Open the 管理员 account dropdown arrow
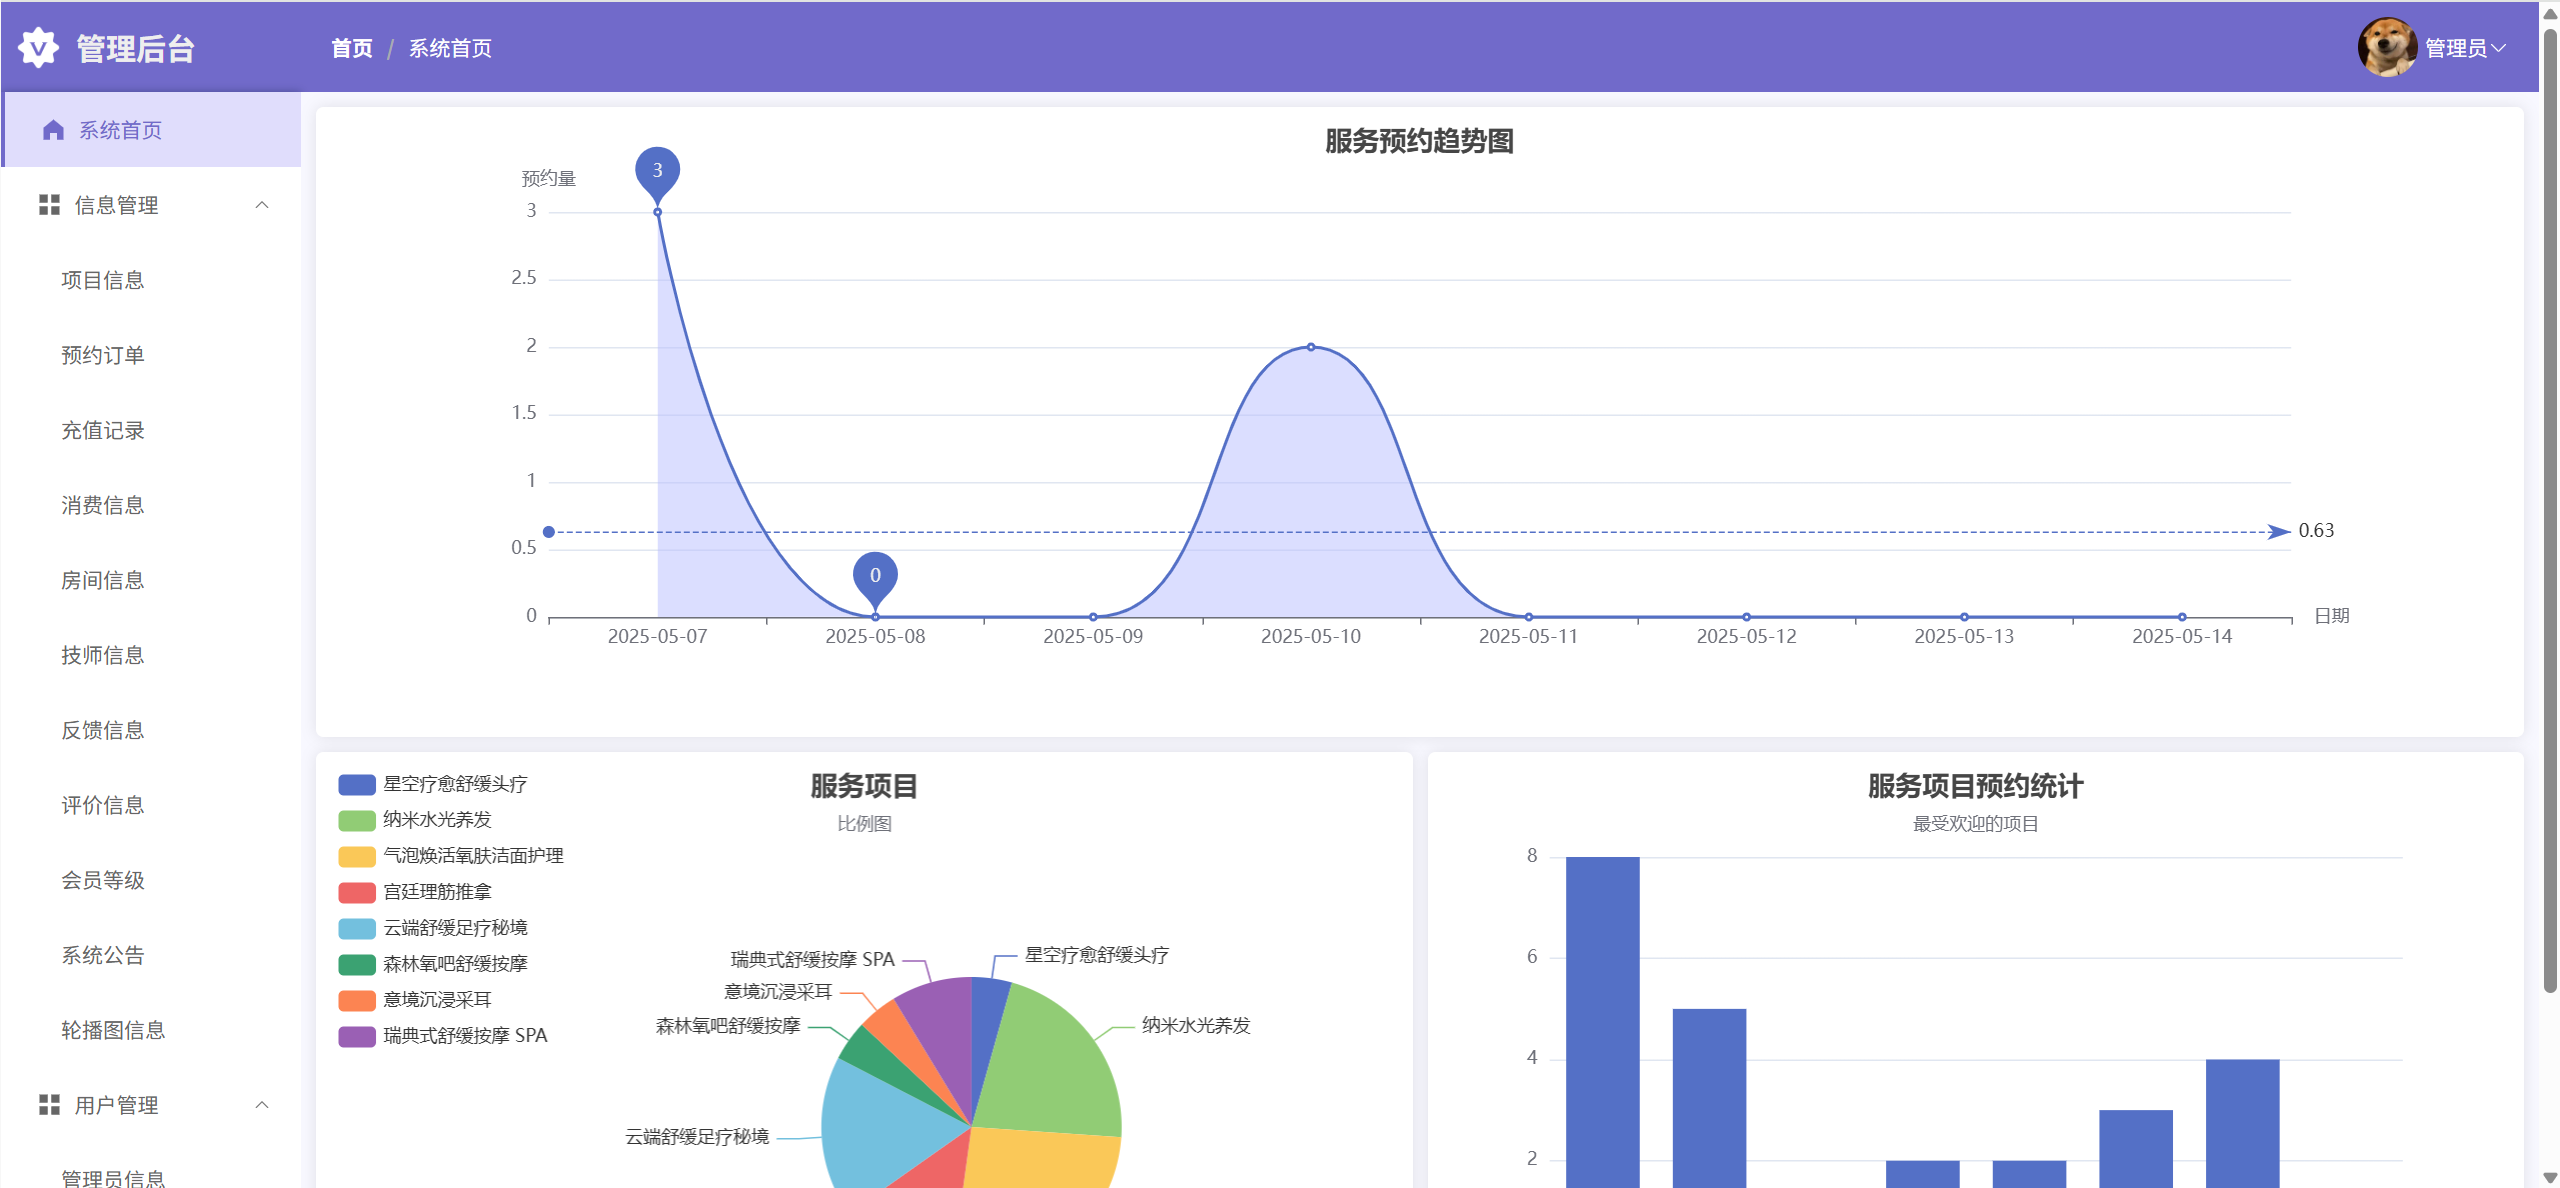Viewport: 2560px width, 1188px height. (x=2499, y=48)
